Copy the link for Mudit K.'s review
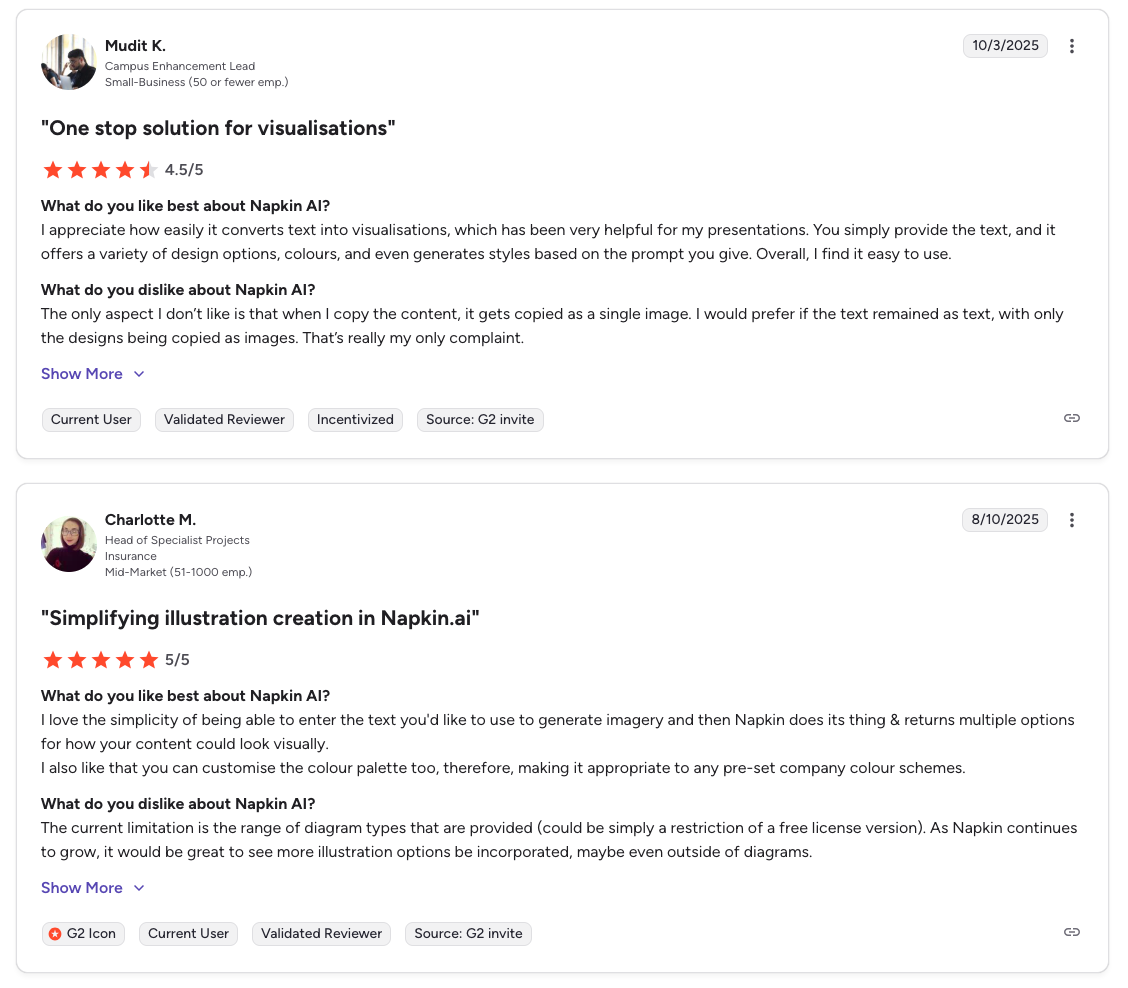The height and width of the screenshot is (988, 1128). tap(1071, 418)
